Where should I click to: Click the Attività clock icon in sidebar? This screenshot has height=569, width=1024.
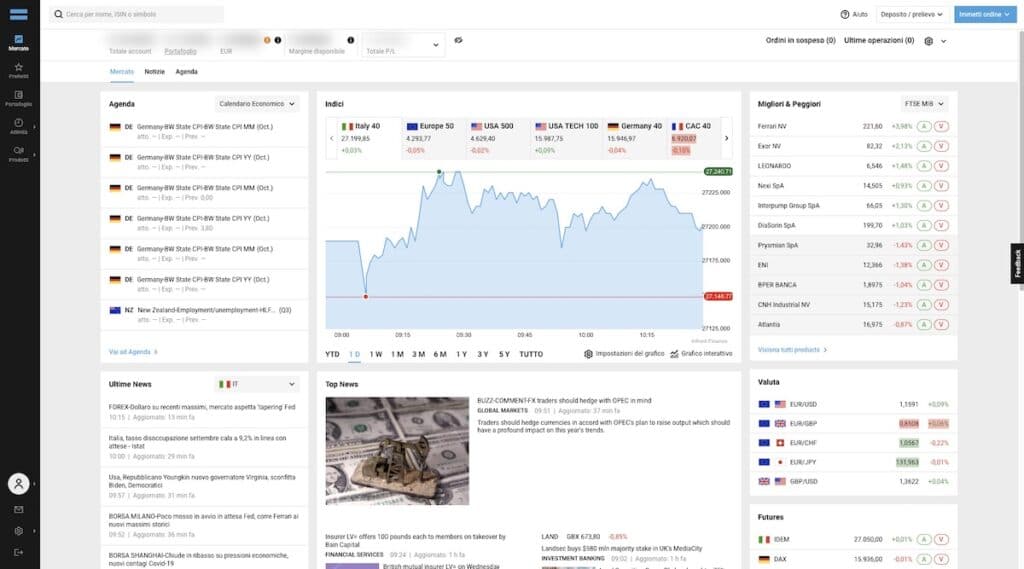pyautogui.click(x=19, y=124)
